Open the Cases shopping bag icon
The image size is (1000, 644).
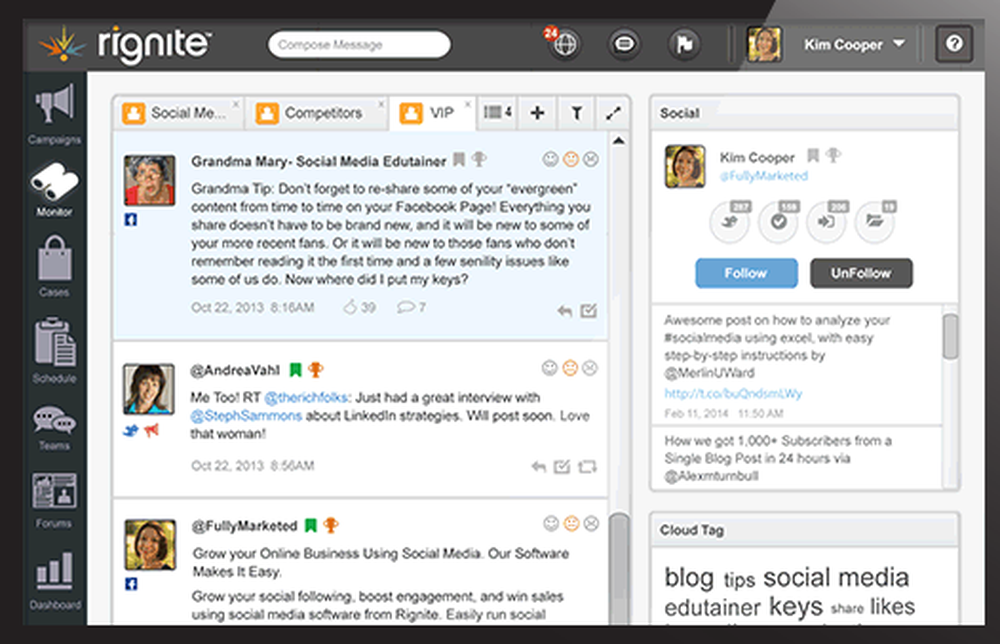pos(54,258)
